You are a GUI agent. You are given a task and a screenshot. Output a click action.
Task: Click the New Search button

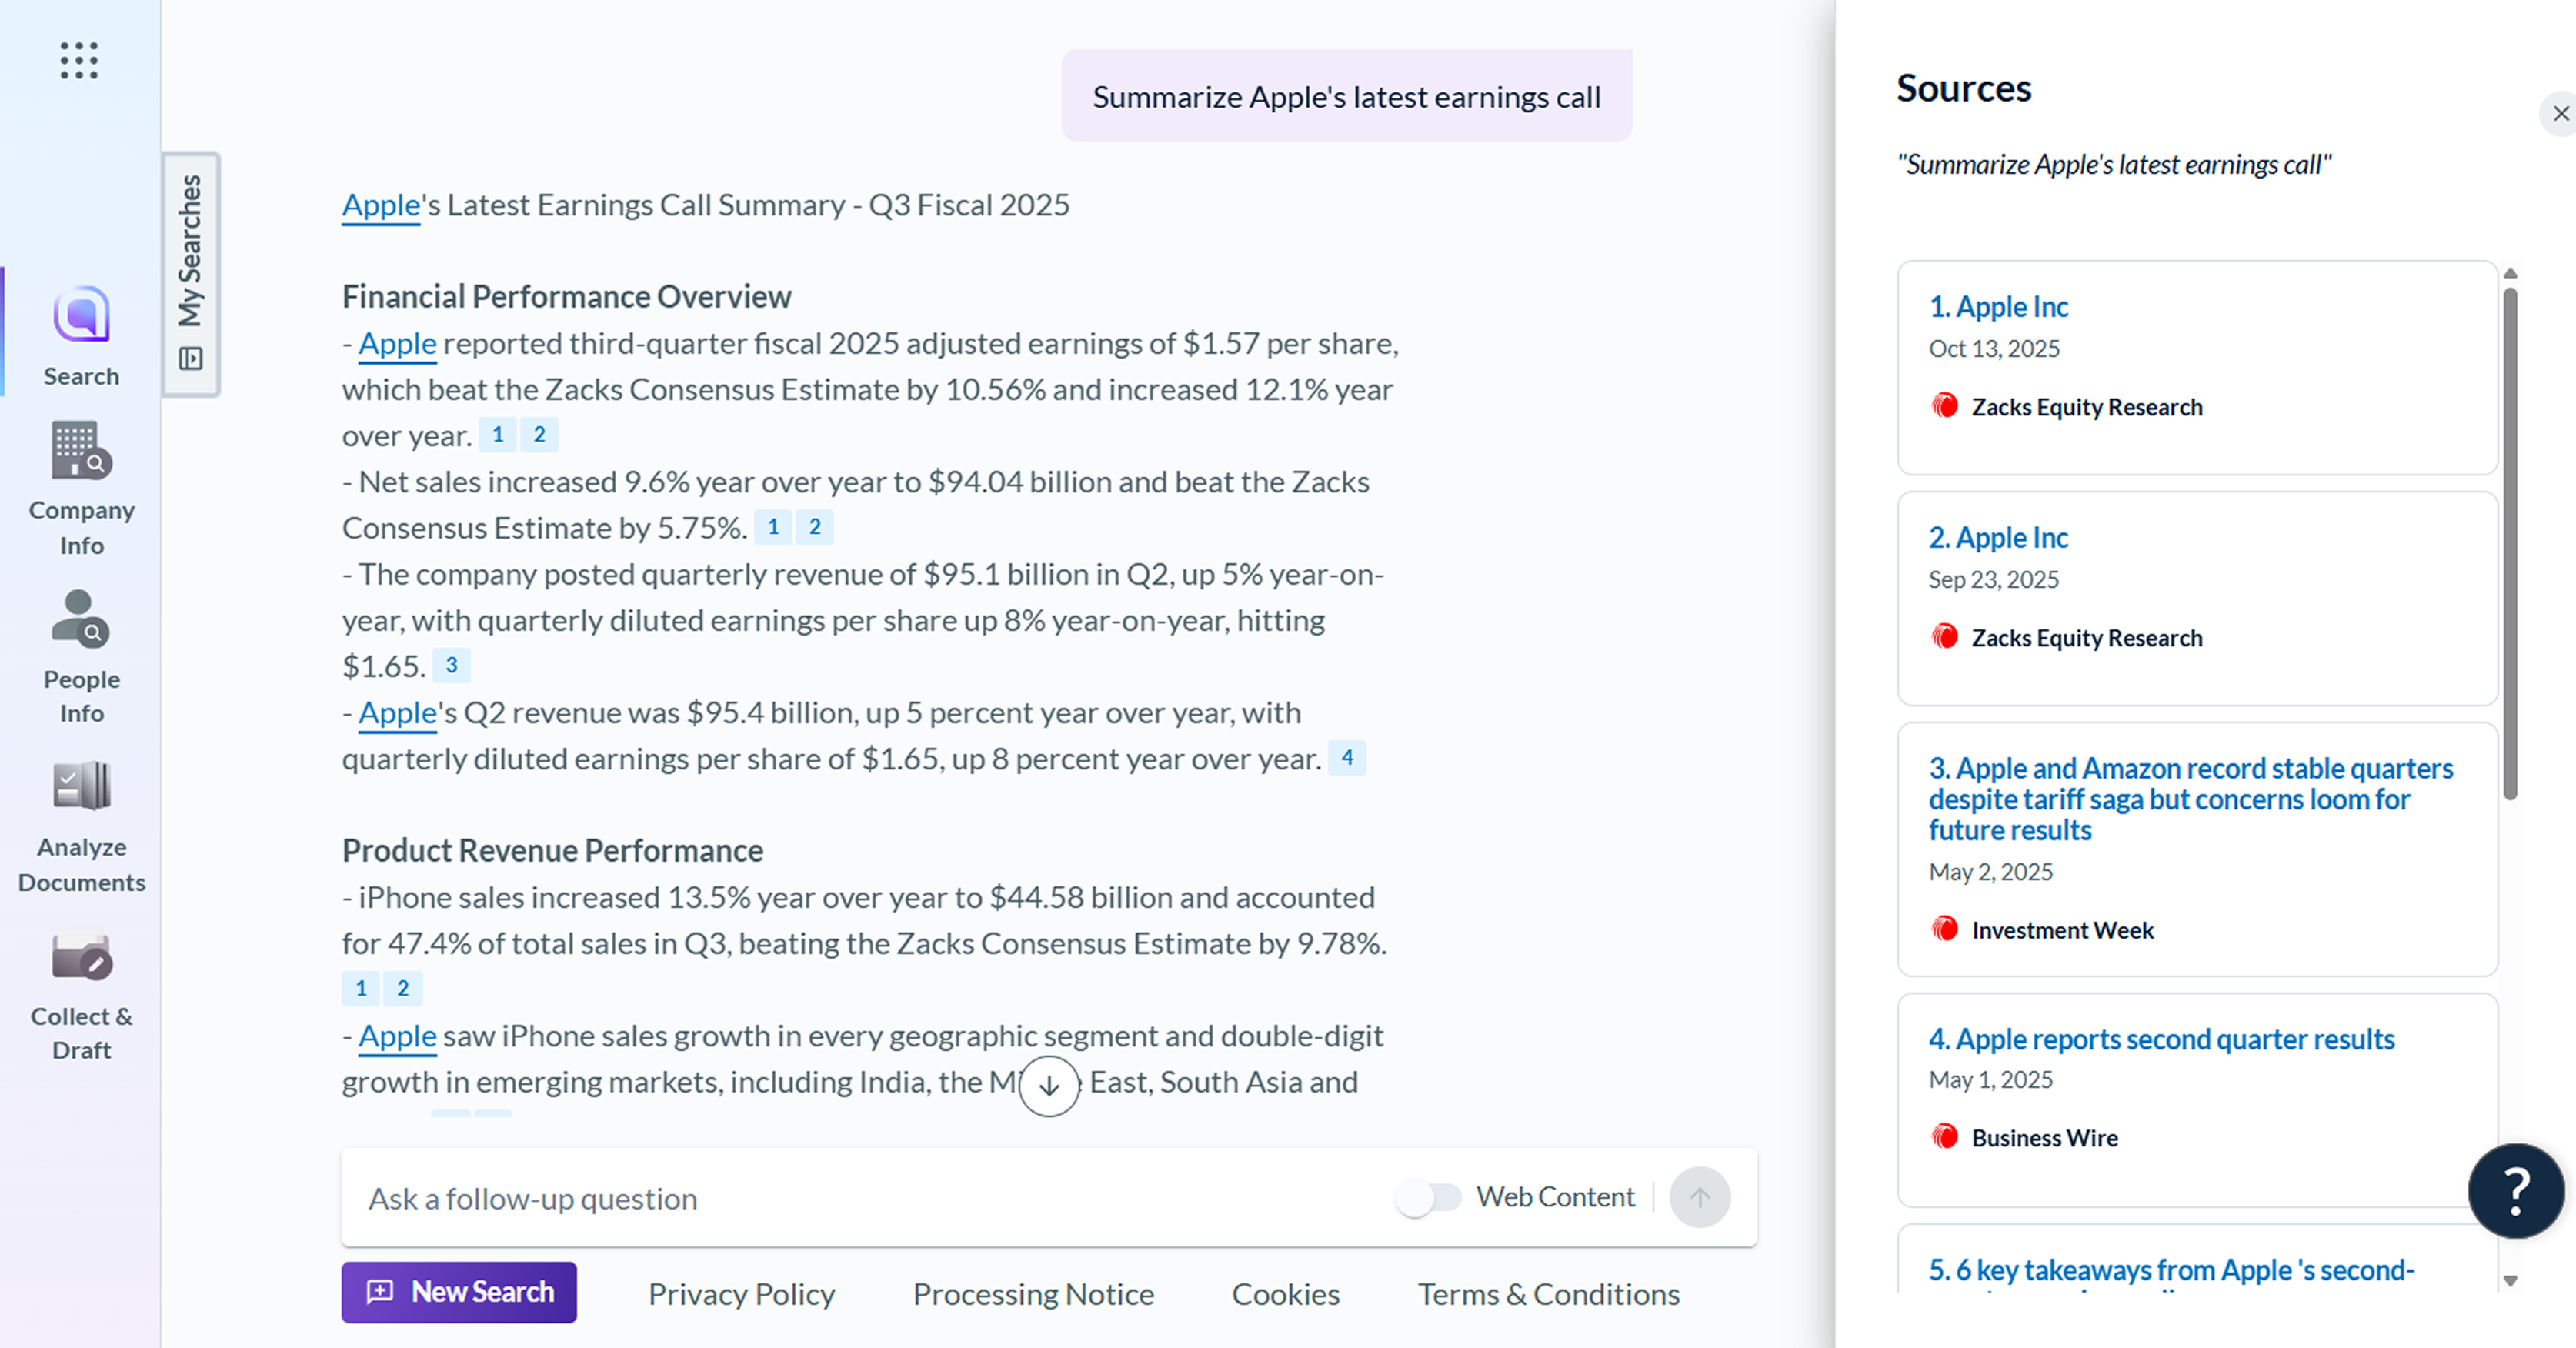click(x=459, y=1292)
